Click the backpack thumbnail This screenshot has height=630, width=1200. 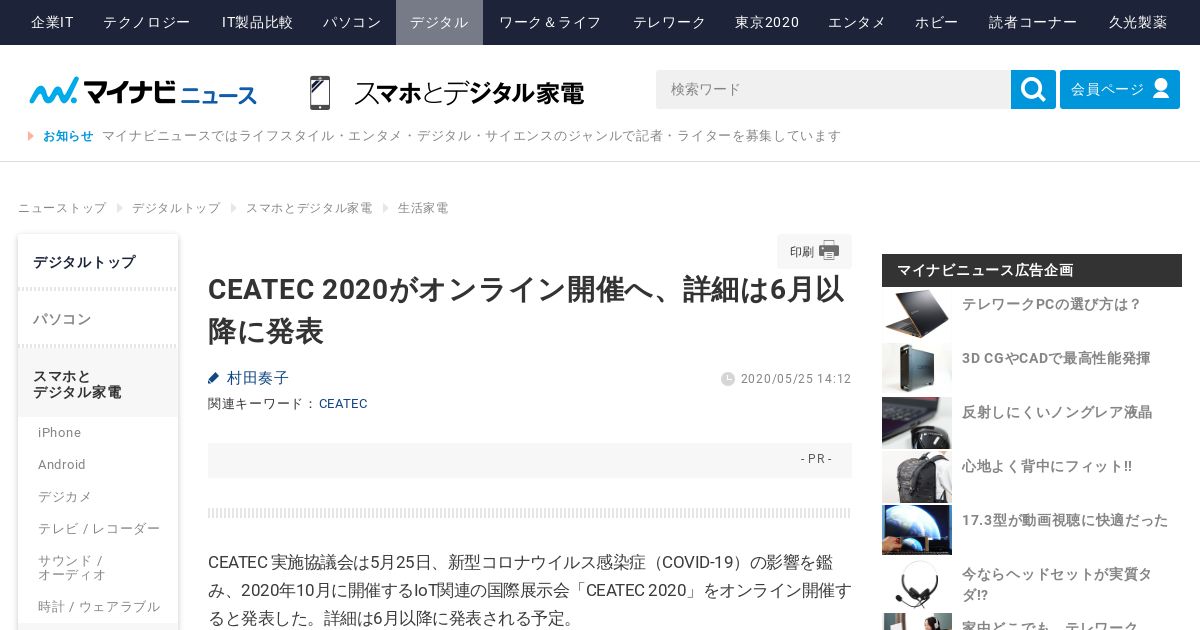[x=917, y=476]
